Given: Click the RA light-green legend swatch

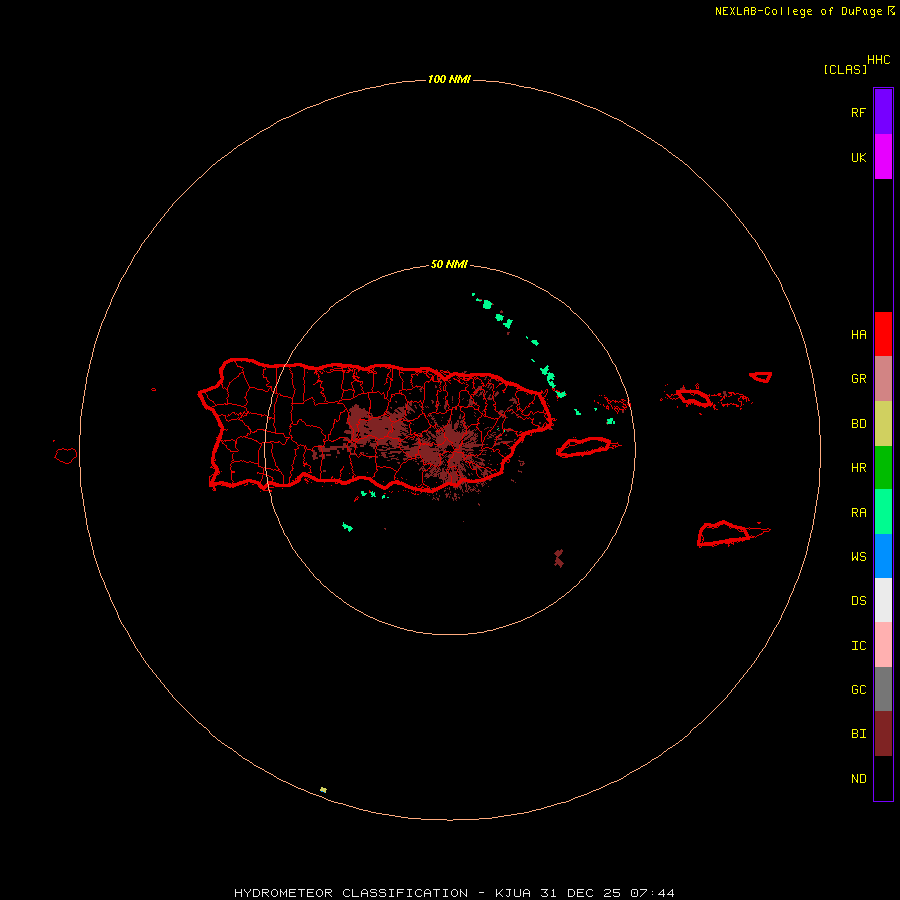Looking at the screenshot, I should [x=883, y=512].
